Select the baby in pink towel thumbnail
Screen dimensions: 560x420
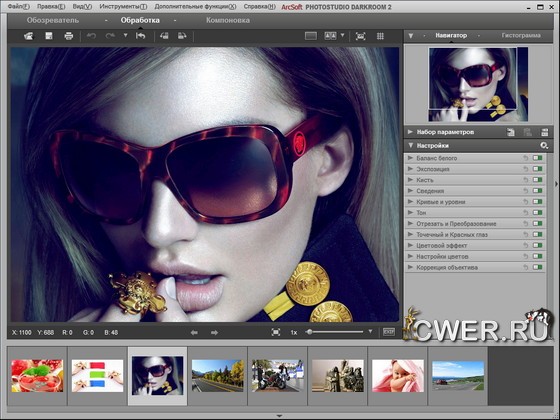[398, 376]
